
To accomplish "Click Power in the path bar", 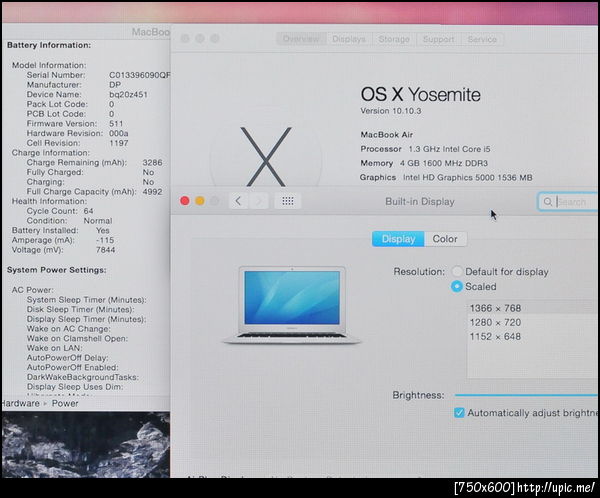I will [x=65, y=403].
